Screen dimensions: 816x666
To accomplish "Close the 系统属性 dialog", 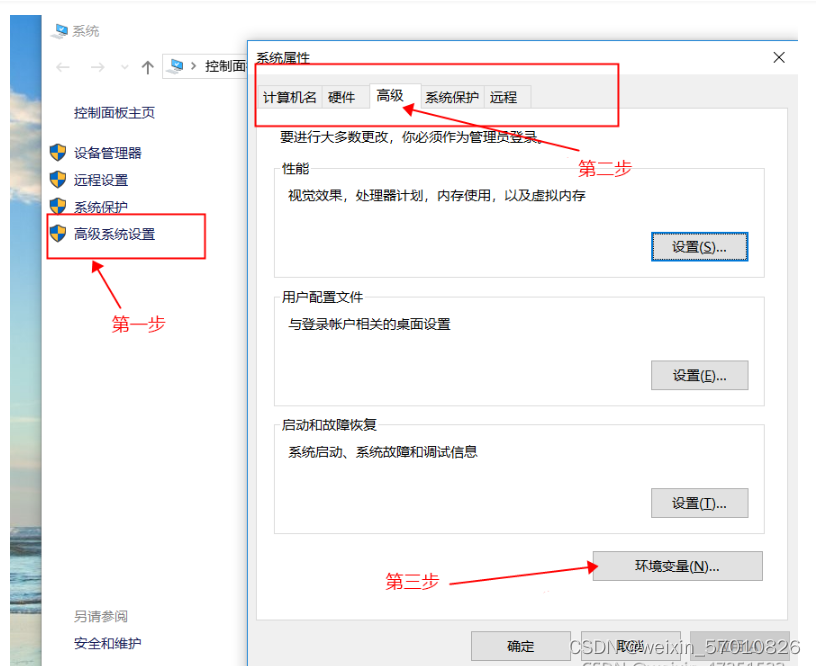I will [779, 57].
